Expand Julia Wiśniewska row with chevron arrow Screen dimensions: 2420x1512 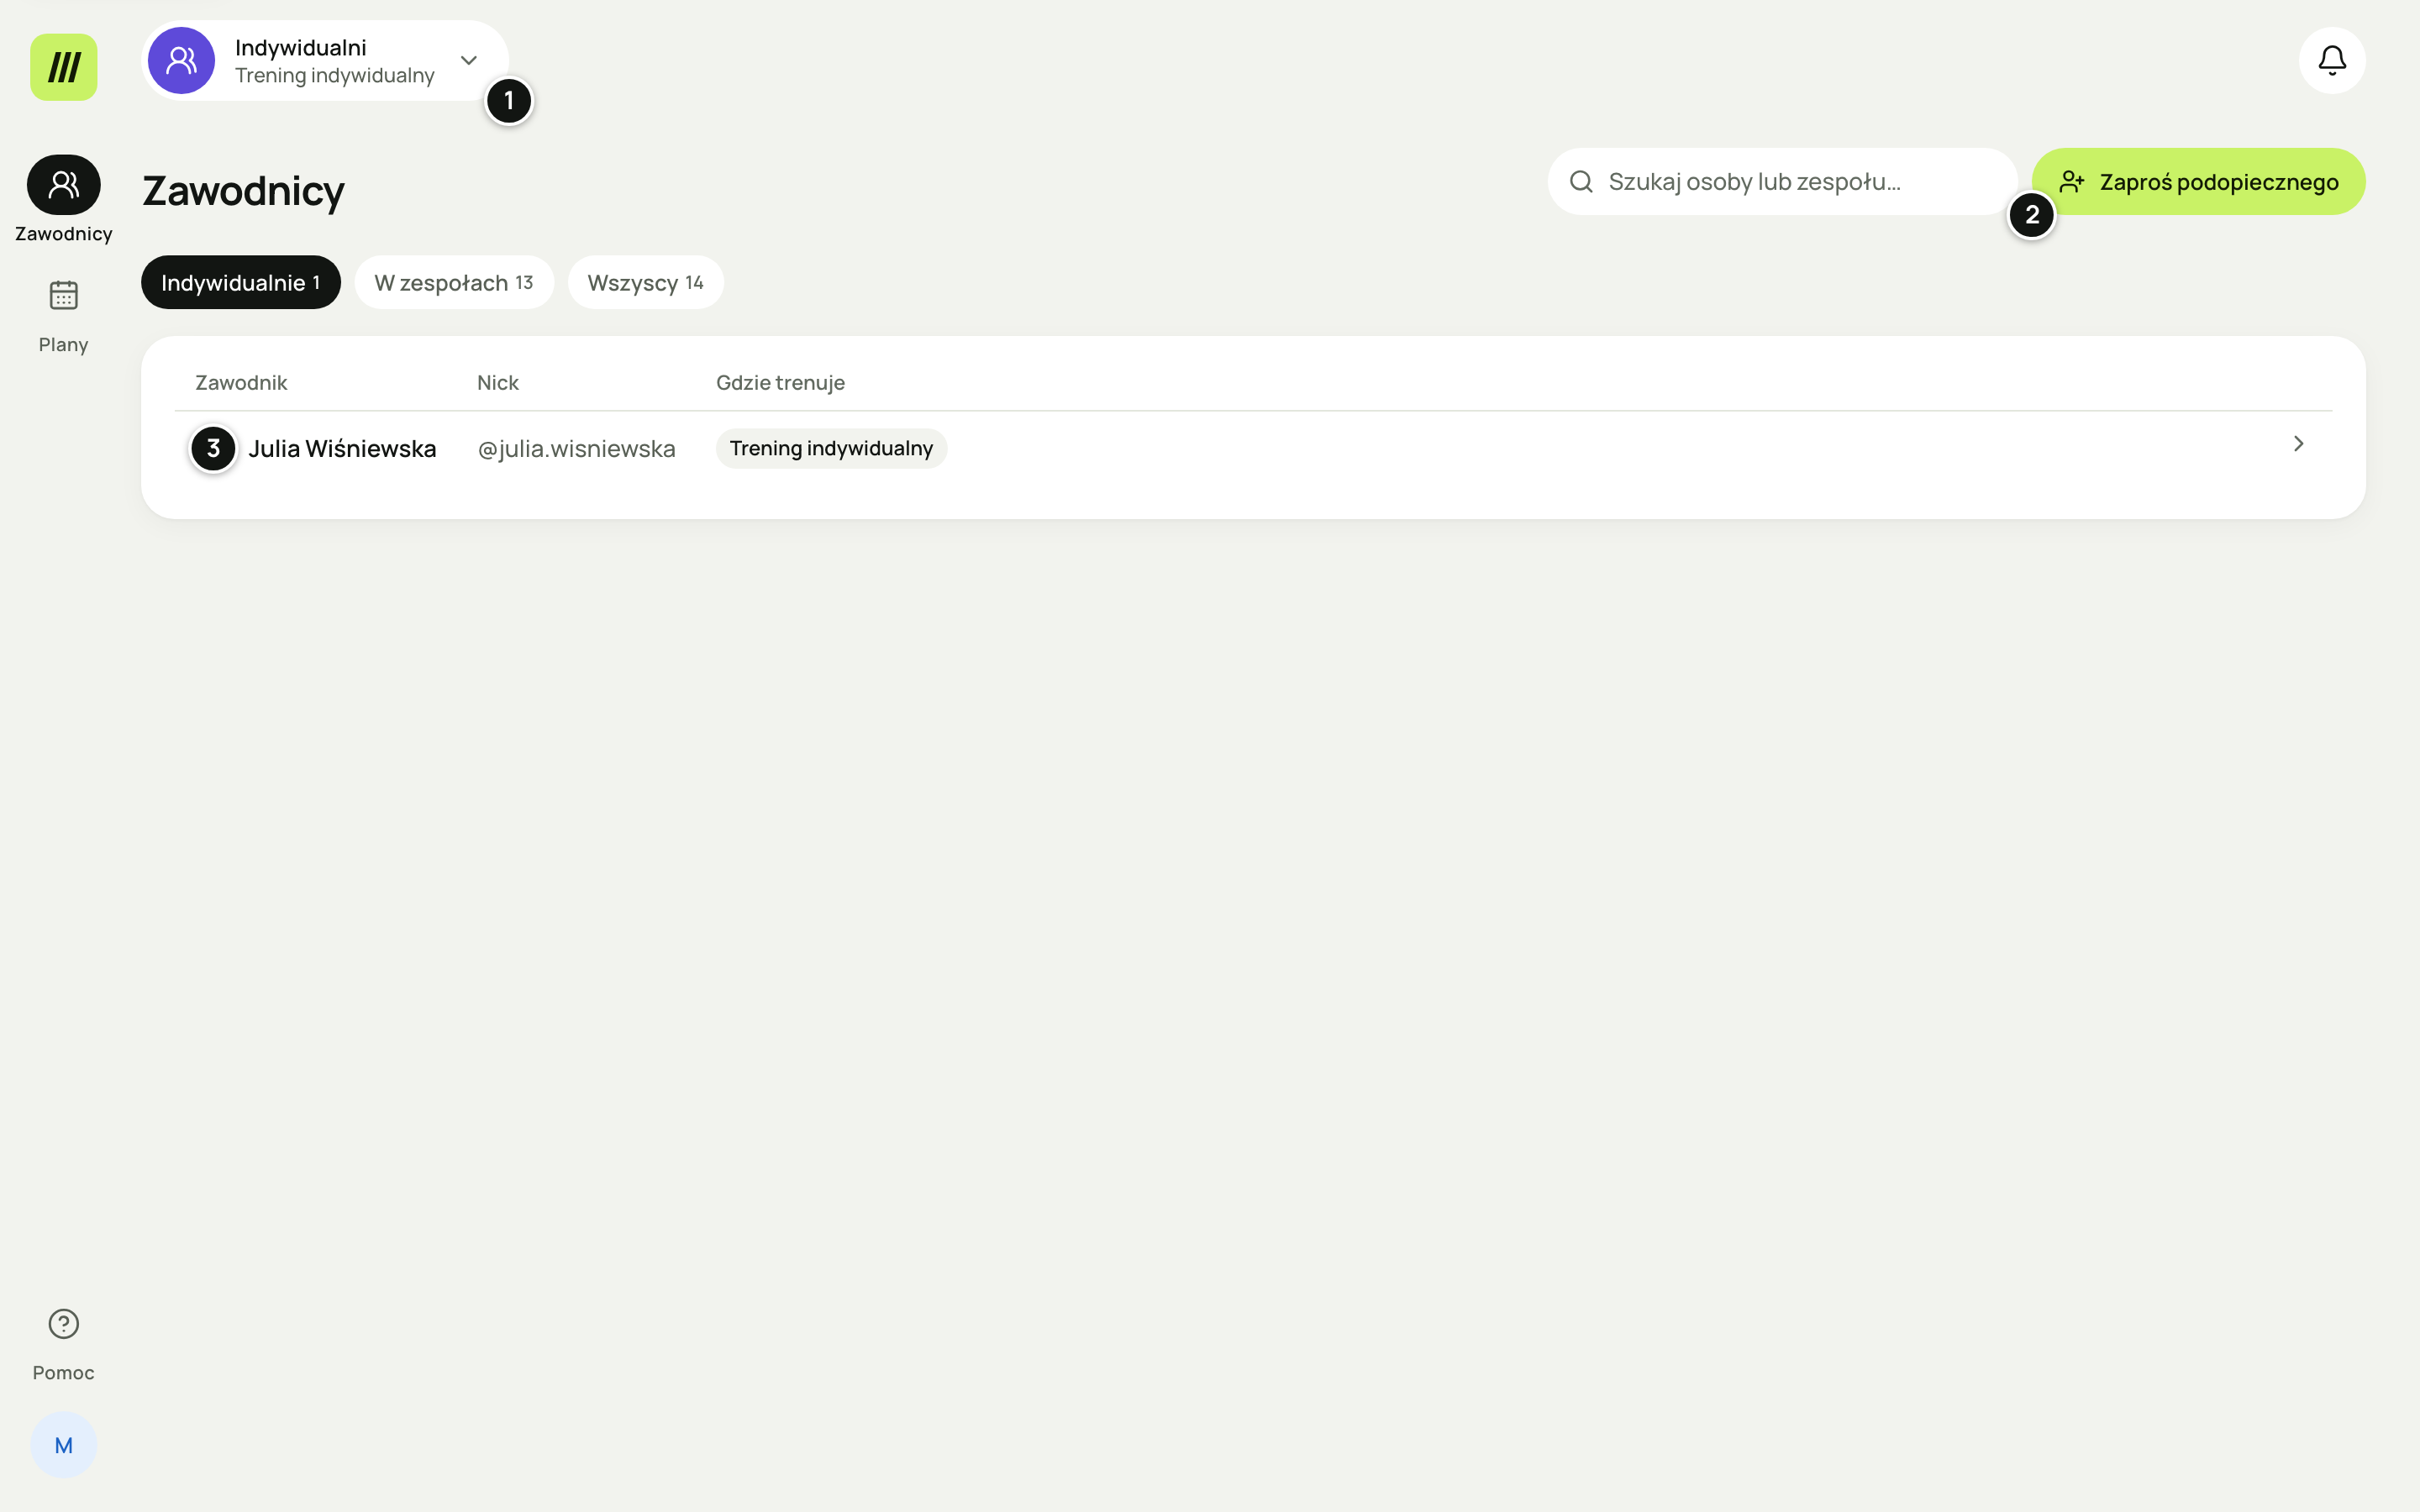(2299, 444)
